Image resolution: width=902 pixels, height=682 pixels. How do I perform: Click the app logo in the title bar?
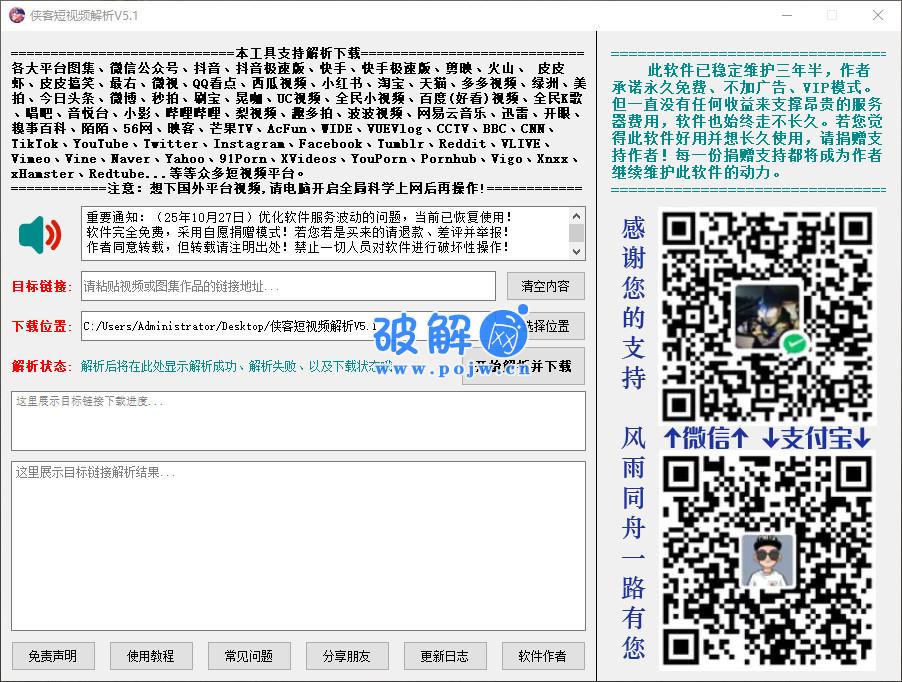pyautogui.click(x=16, y=15)
